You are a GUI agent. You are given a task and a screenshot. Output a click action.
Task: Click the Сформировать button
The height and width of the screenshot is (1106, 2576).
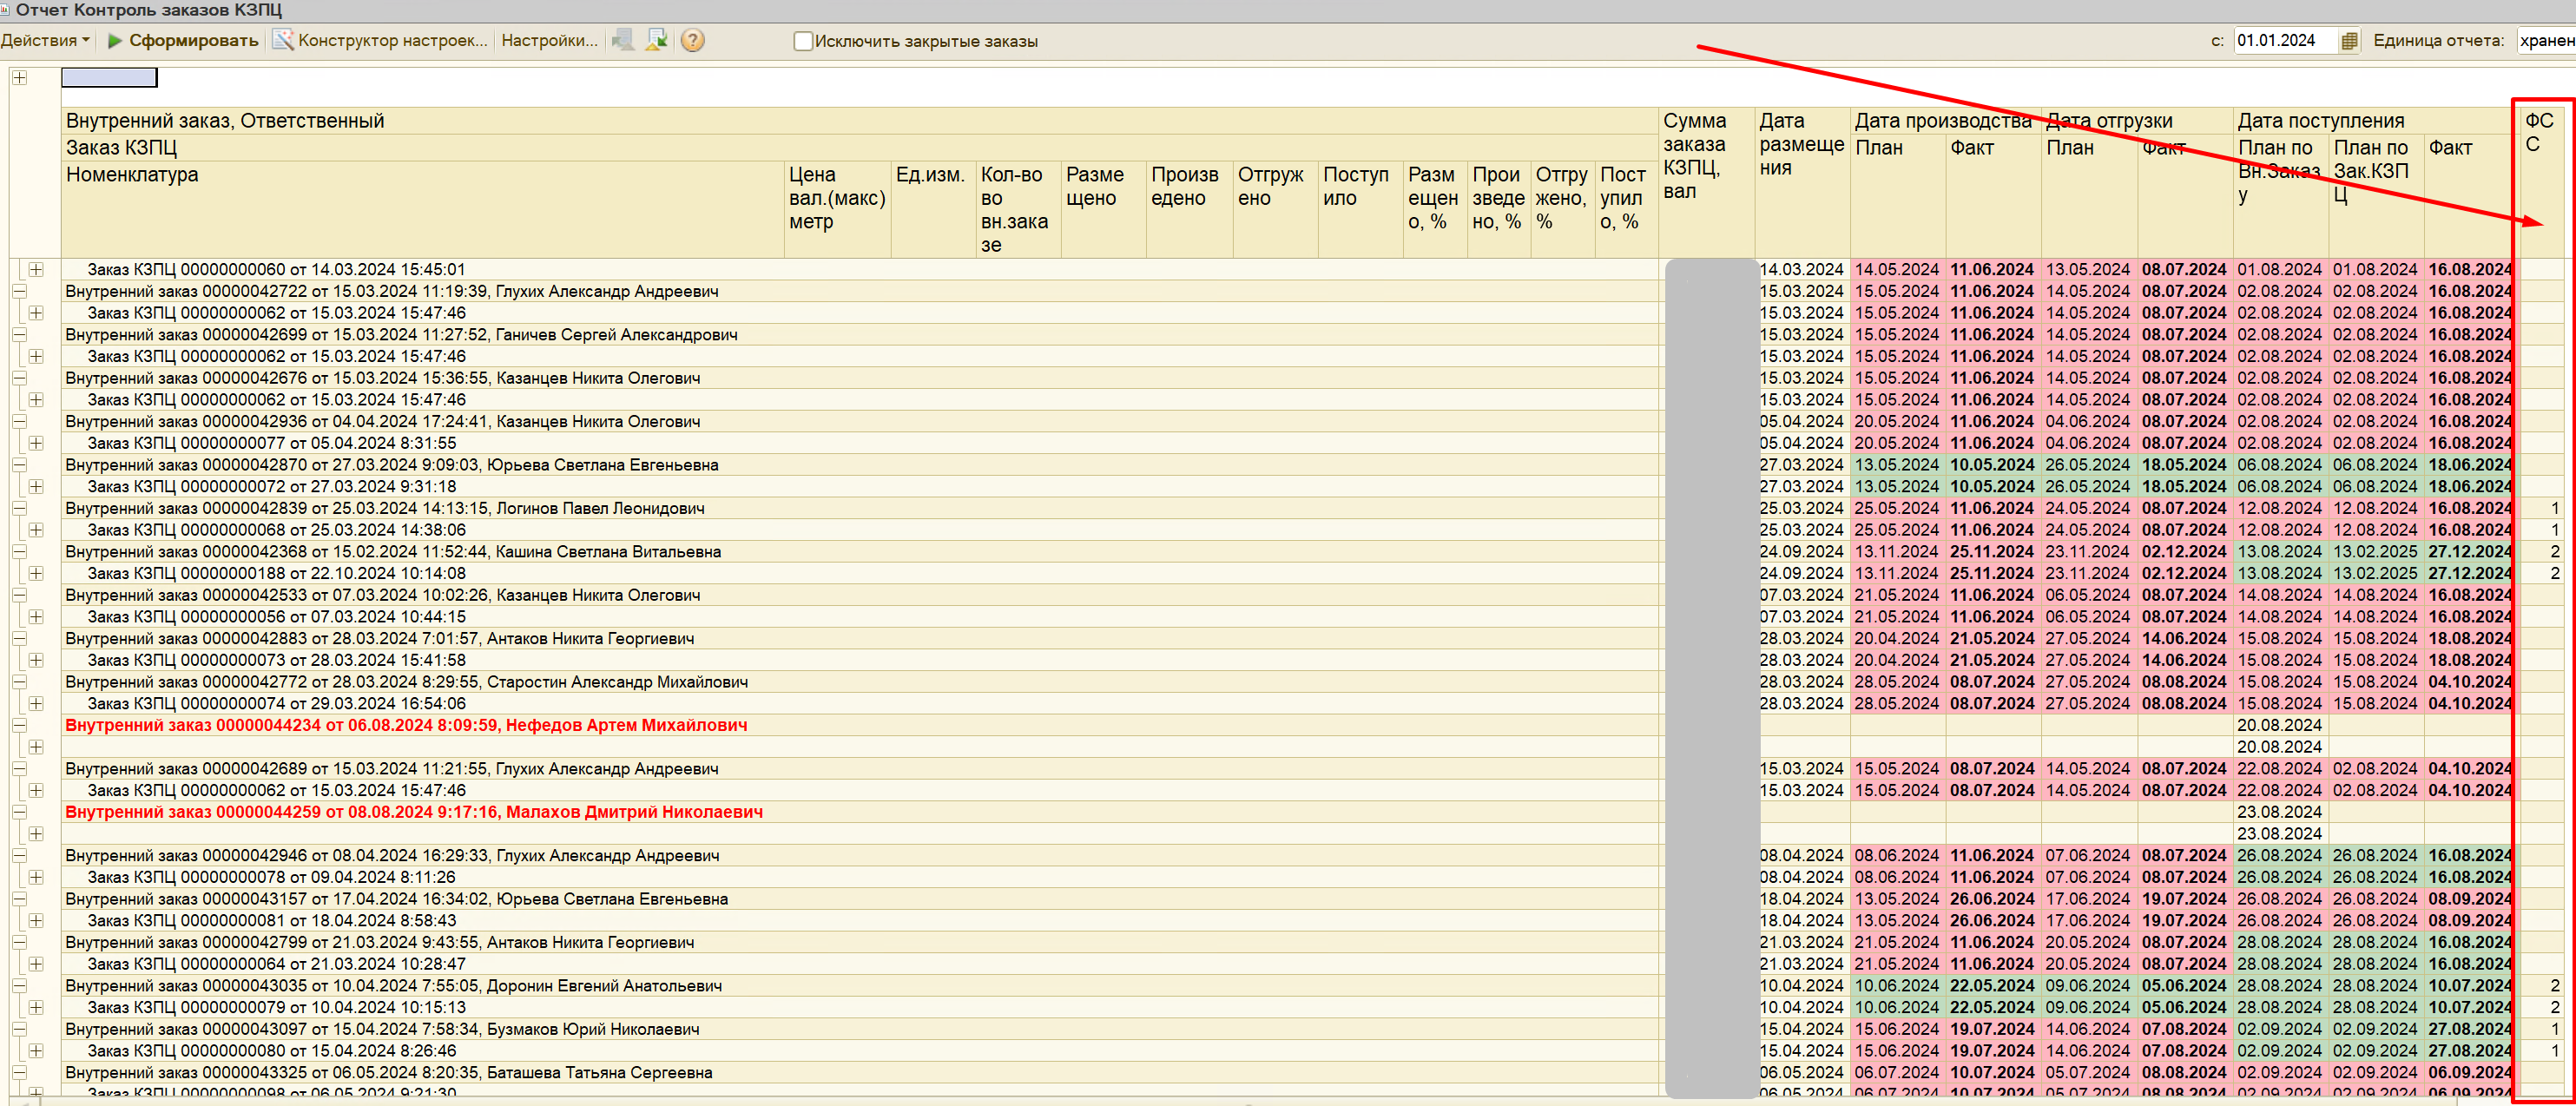point(182,40)
